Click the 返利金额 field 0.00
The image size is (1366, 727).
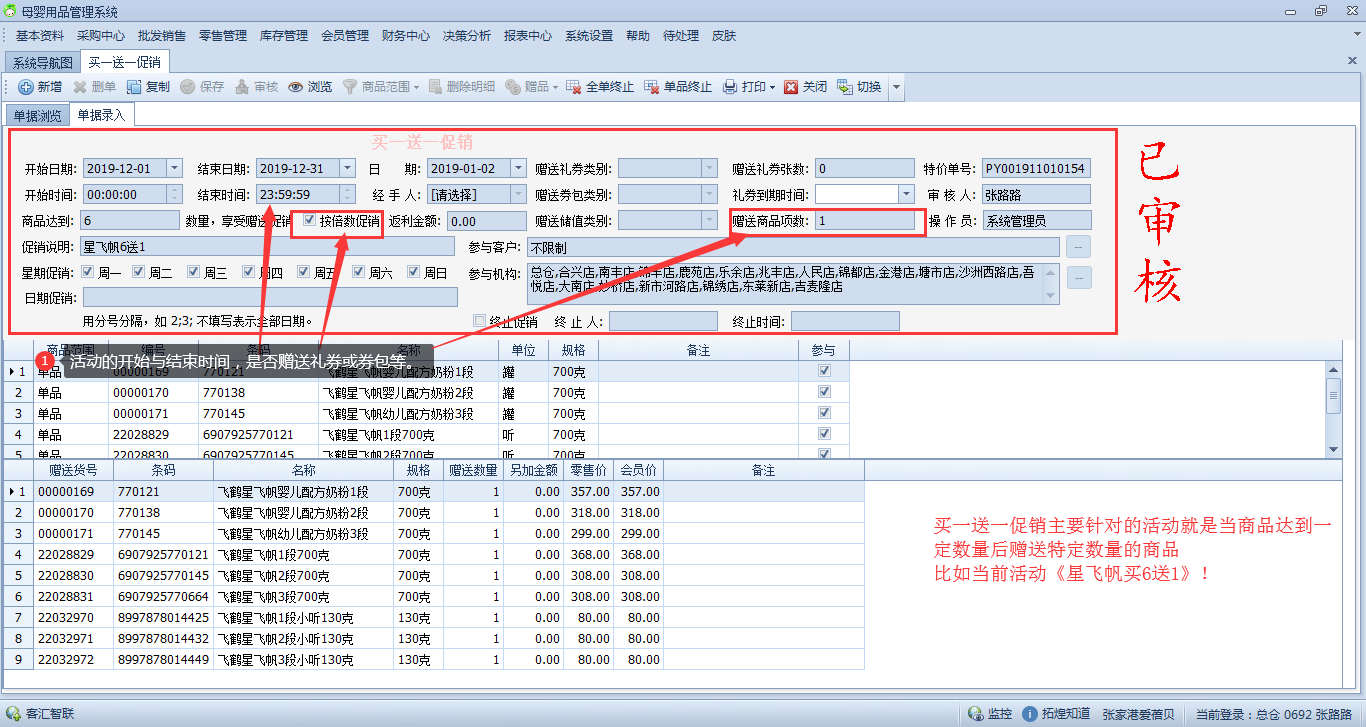487,220
